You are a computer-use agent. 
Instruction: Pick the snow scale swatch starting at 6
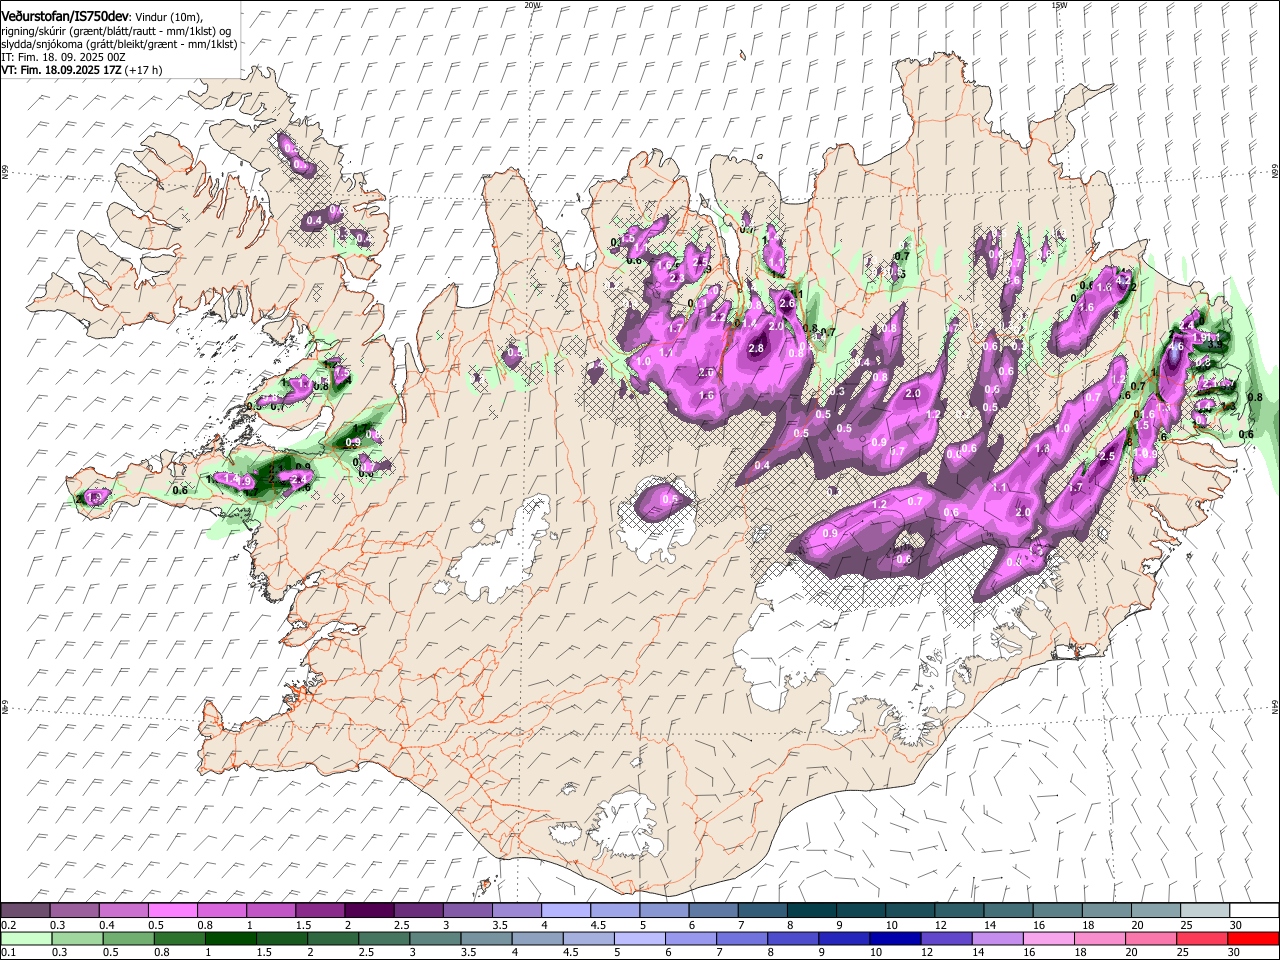pyautogui.click(x=712, y=911)
